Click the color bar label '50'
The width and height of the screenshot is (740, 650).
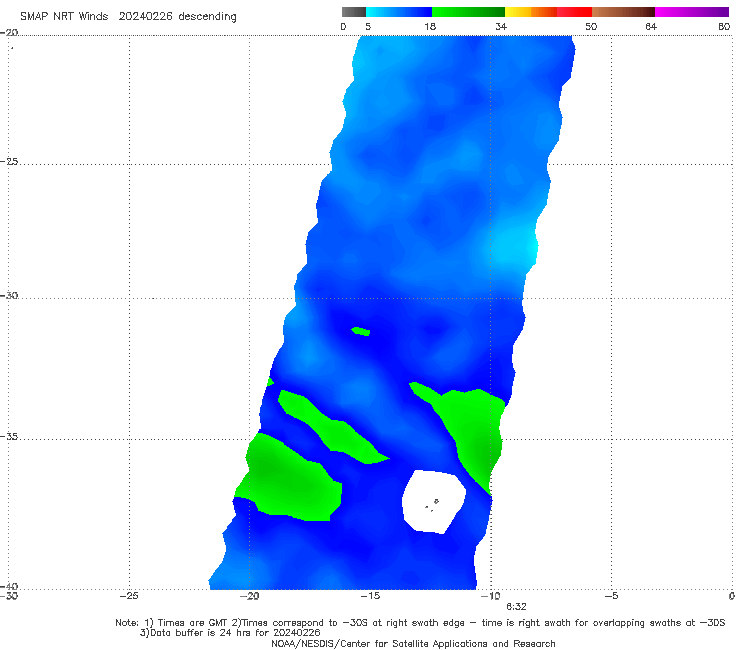(x=591, y=27)
